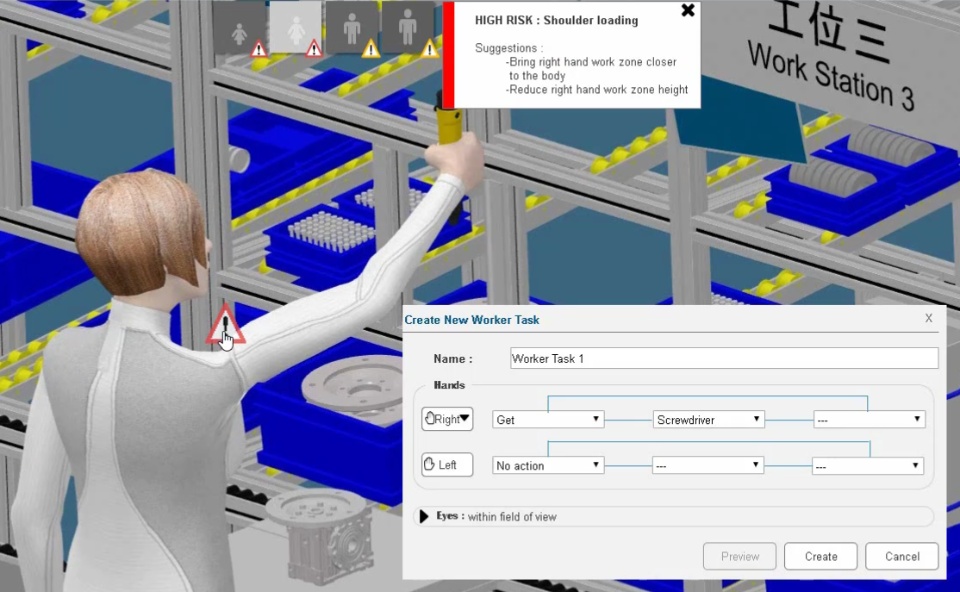Click the HIGH RISK : Shoulder loading heading
The image size is (960, 592).
pos(556,20)
